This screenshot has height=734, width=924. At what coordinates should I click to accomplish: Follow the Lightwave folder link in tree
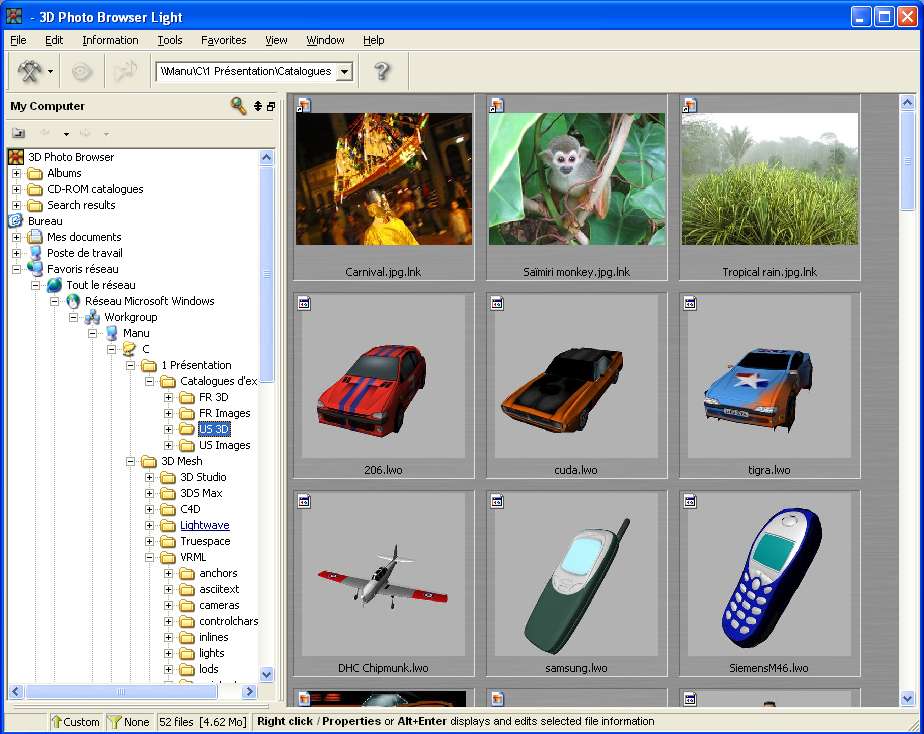point(204,525)
